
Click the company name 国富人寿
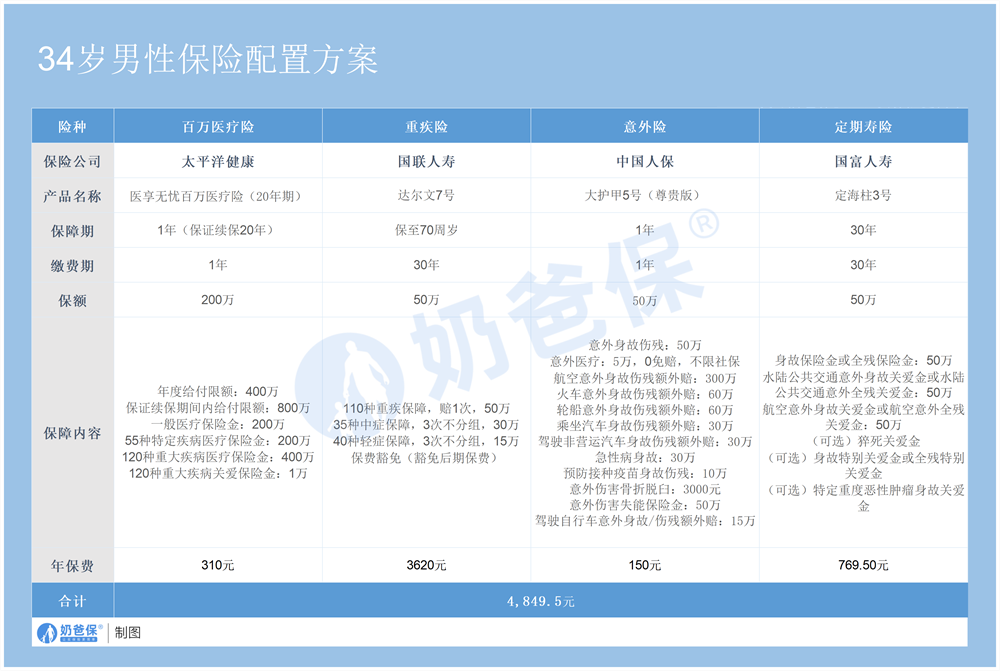(x=864, y=161)
